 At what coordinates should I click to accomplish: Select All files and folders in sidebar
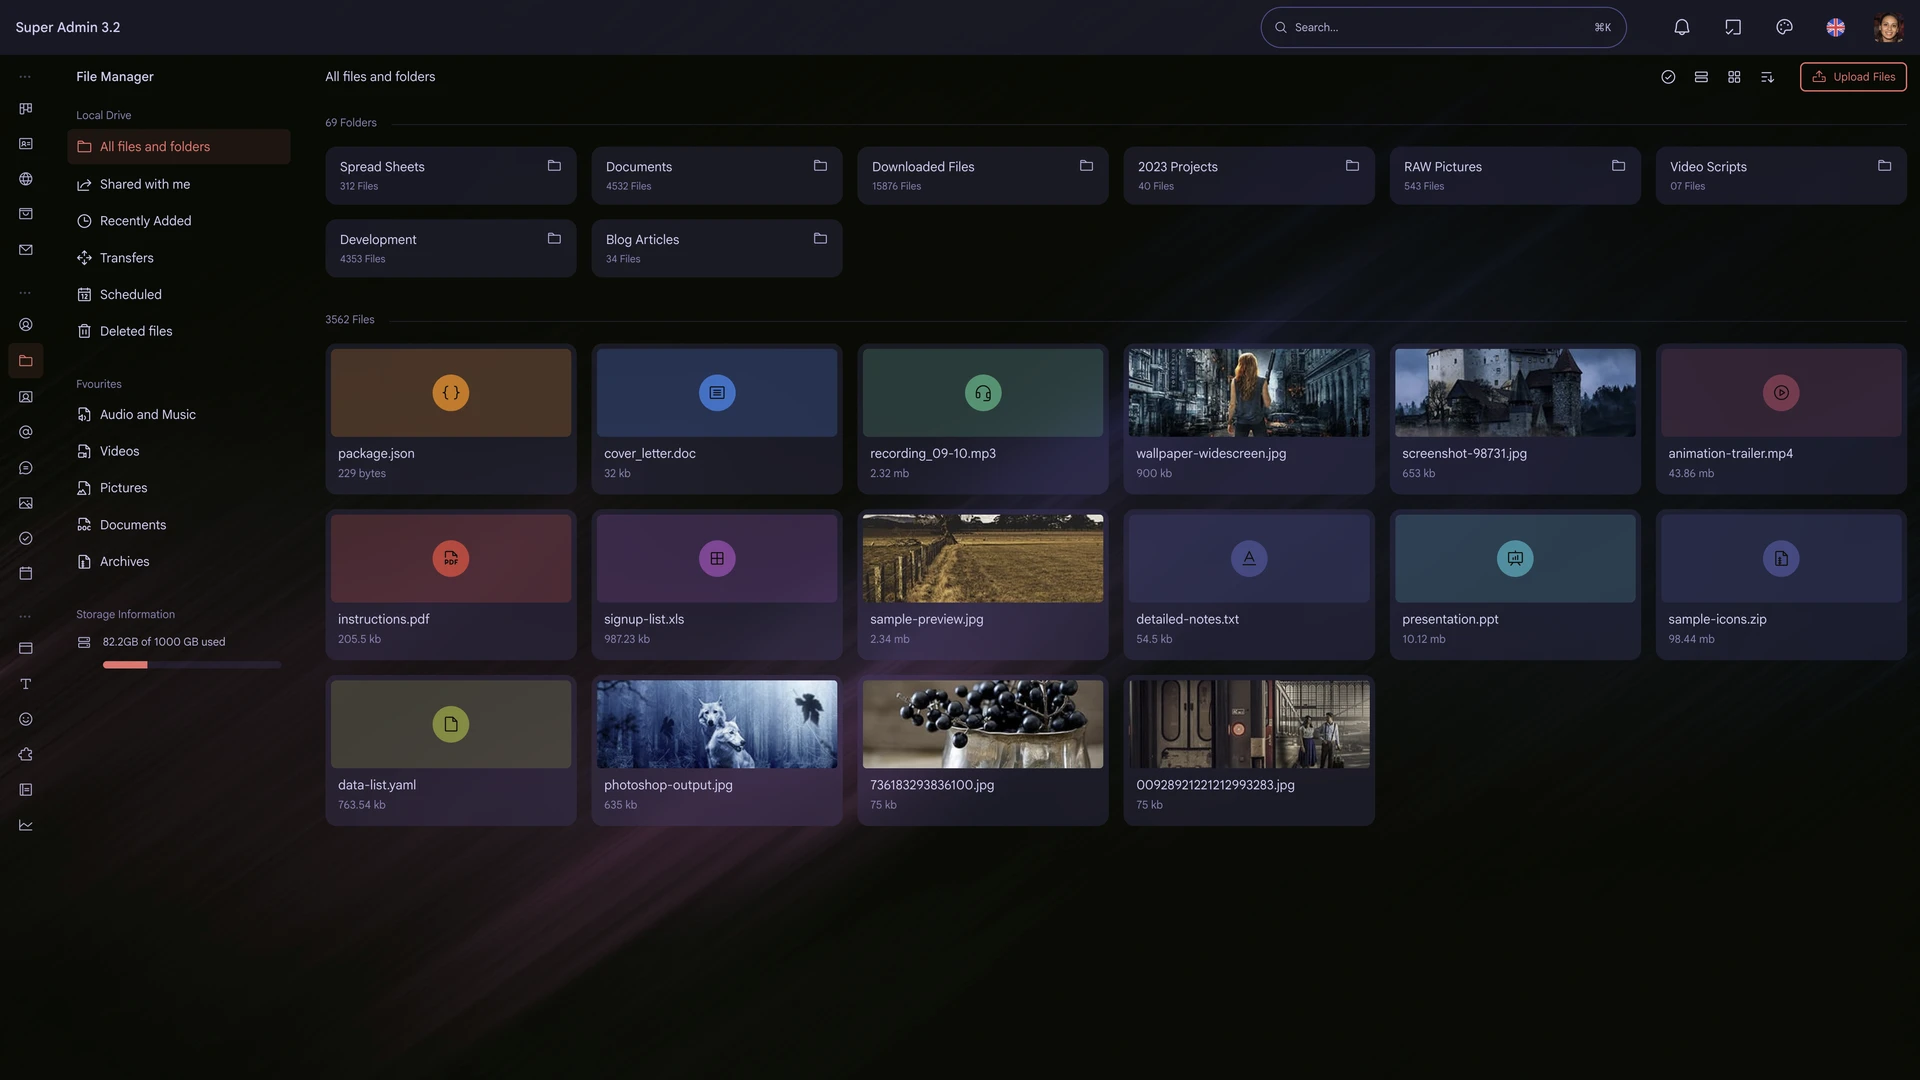[x=179, y=147]
